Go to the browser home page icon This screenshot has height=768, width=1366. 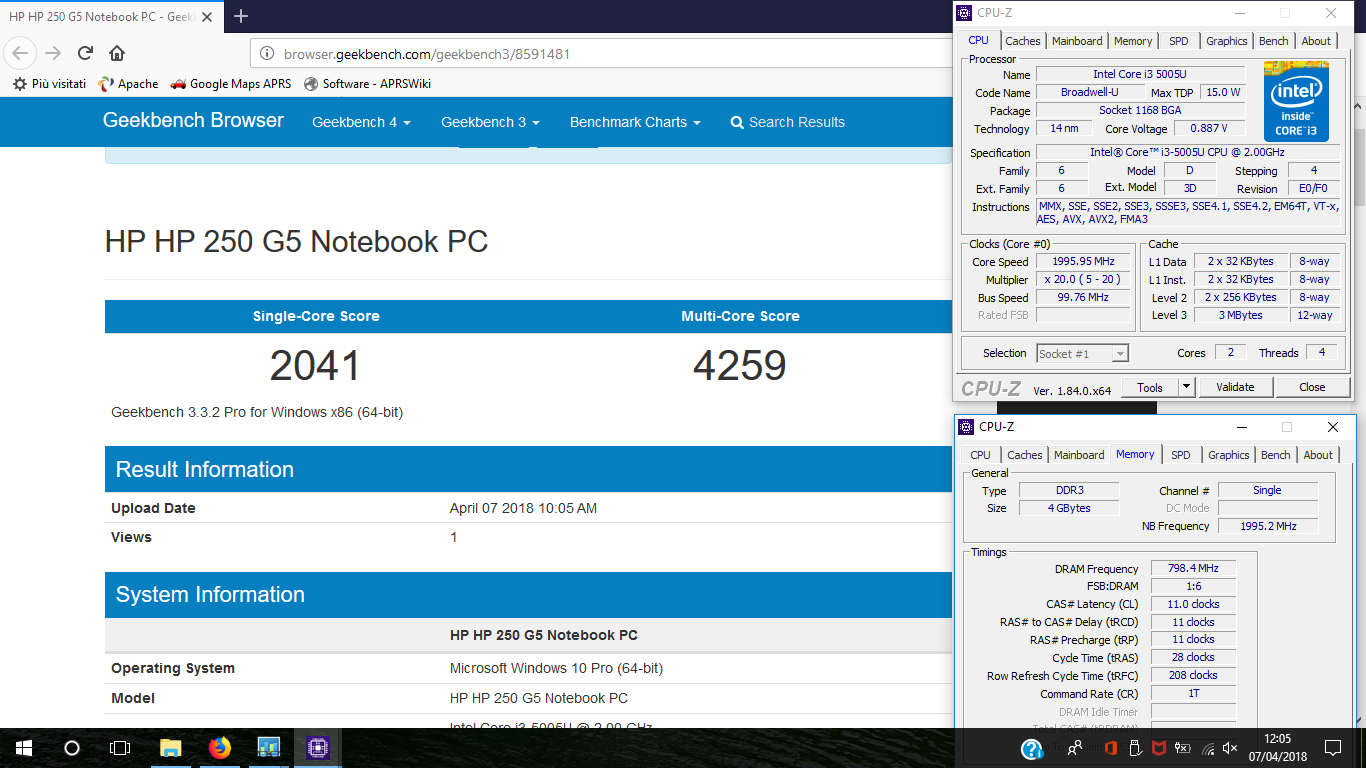pyautogui.click(x=117, y=53)
